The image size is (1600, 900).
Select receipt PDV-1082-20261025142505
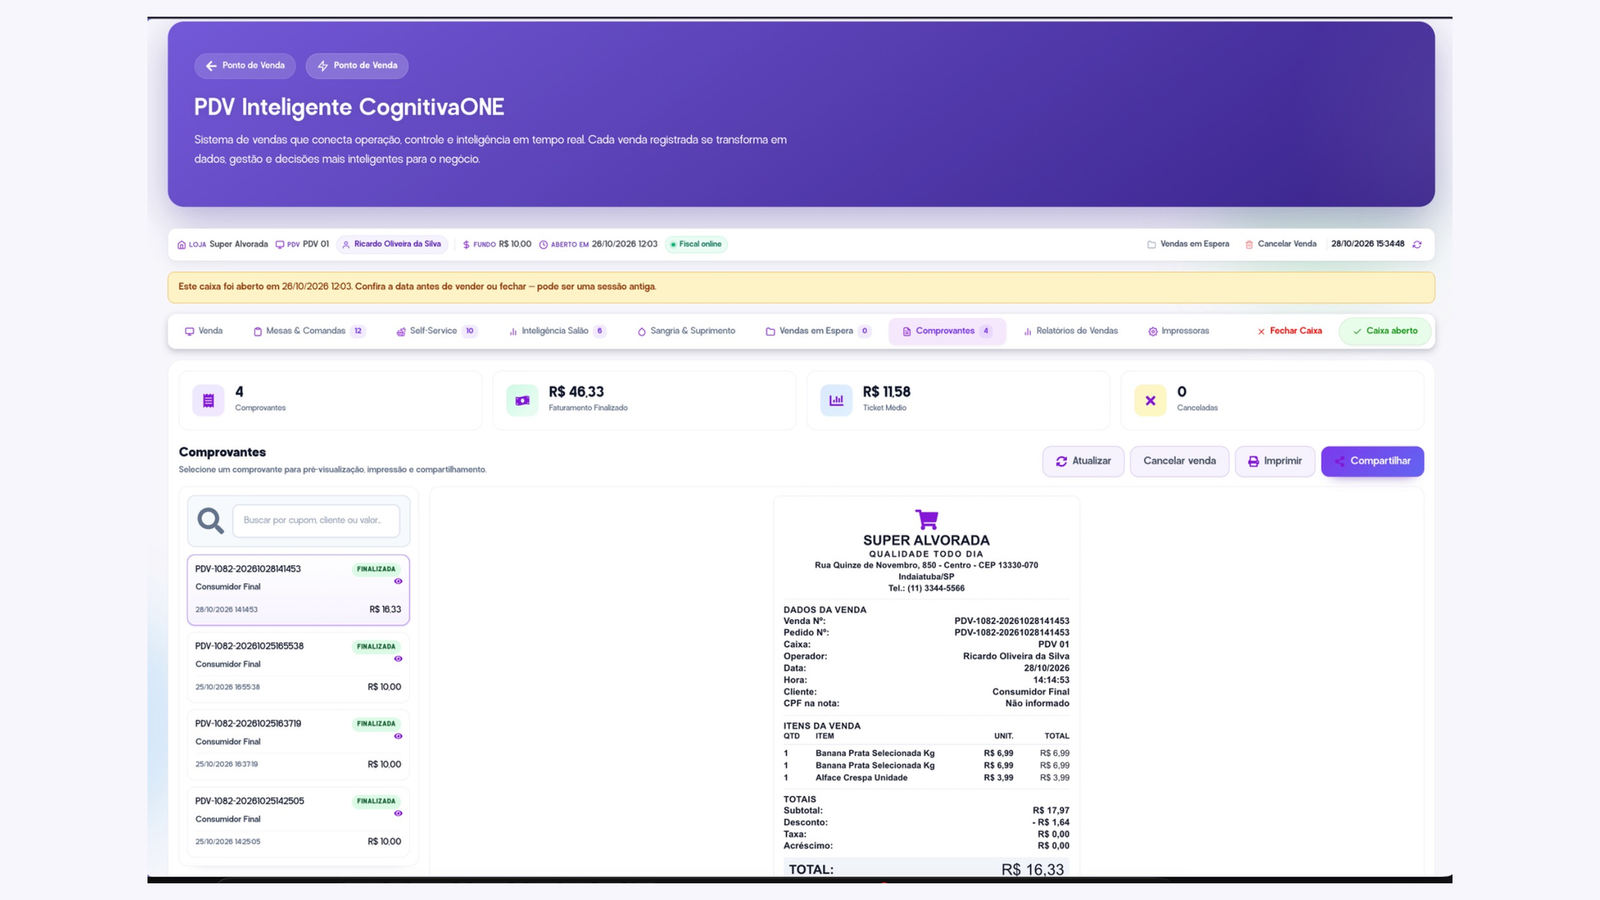298,821
